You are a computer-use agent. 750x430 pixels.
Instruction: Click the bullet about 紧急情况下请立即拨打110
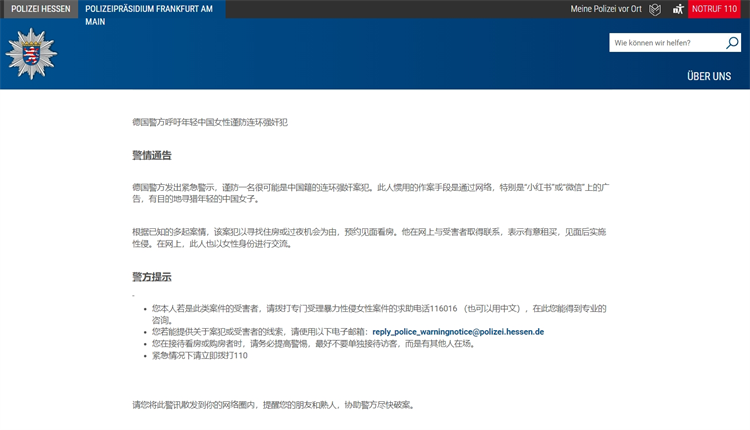click(200, 355)
